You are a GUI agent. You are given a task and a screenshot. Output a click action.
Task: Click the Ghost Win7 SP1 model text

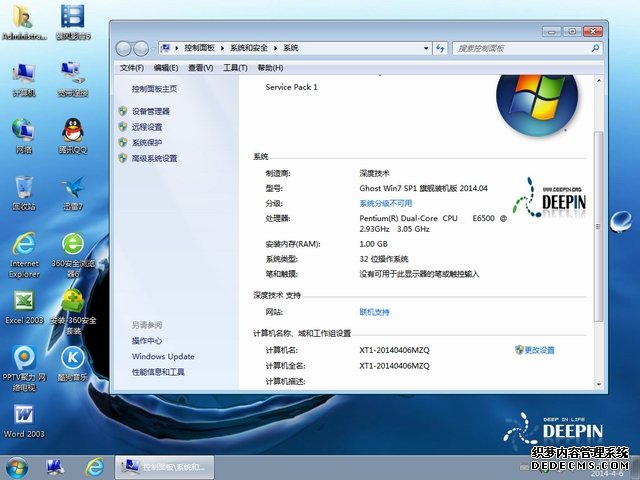pos(423,188)
